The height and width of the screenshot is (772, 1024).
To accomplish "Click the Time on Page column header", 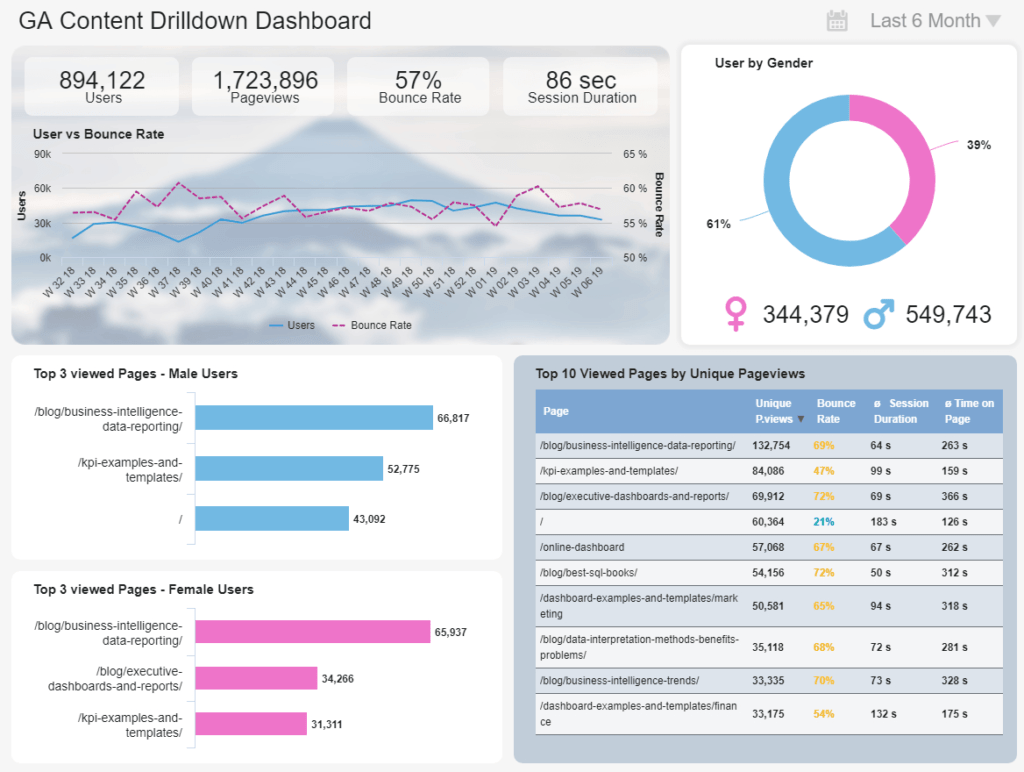I will 968,411.
